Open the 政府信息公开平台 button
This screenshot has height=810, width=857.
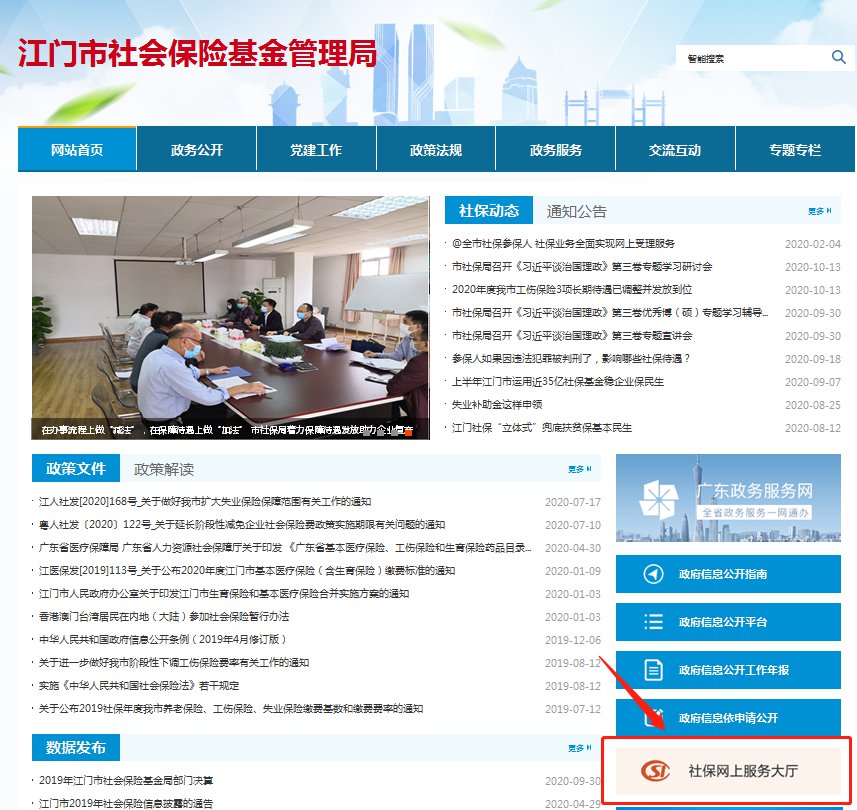(x=728, y=622)
